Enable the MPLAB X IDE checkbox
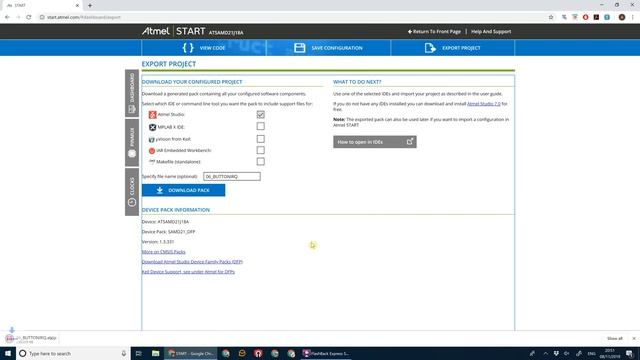The image size is (640, 360). click(260, 127)
